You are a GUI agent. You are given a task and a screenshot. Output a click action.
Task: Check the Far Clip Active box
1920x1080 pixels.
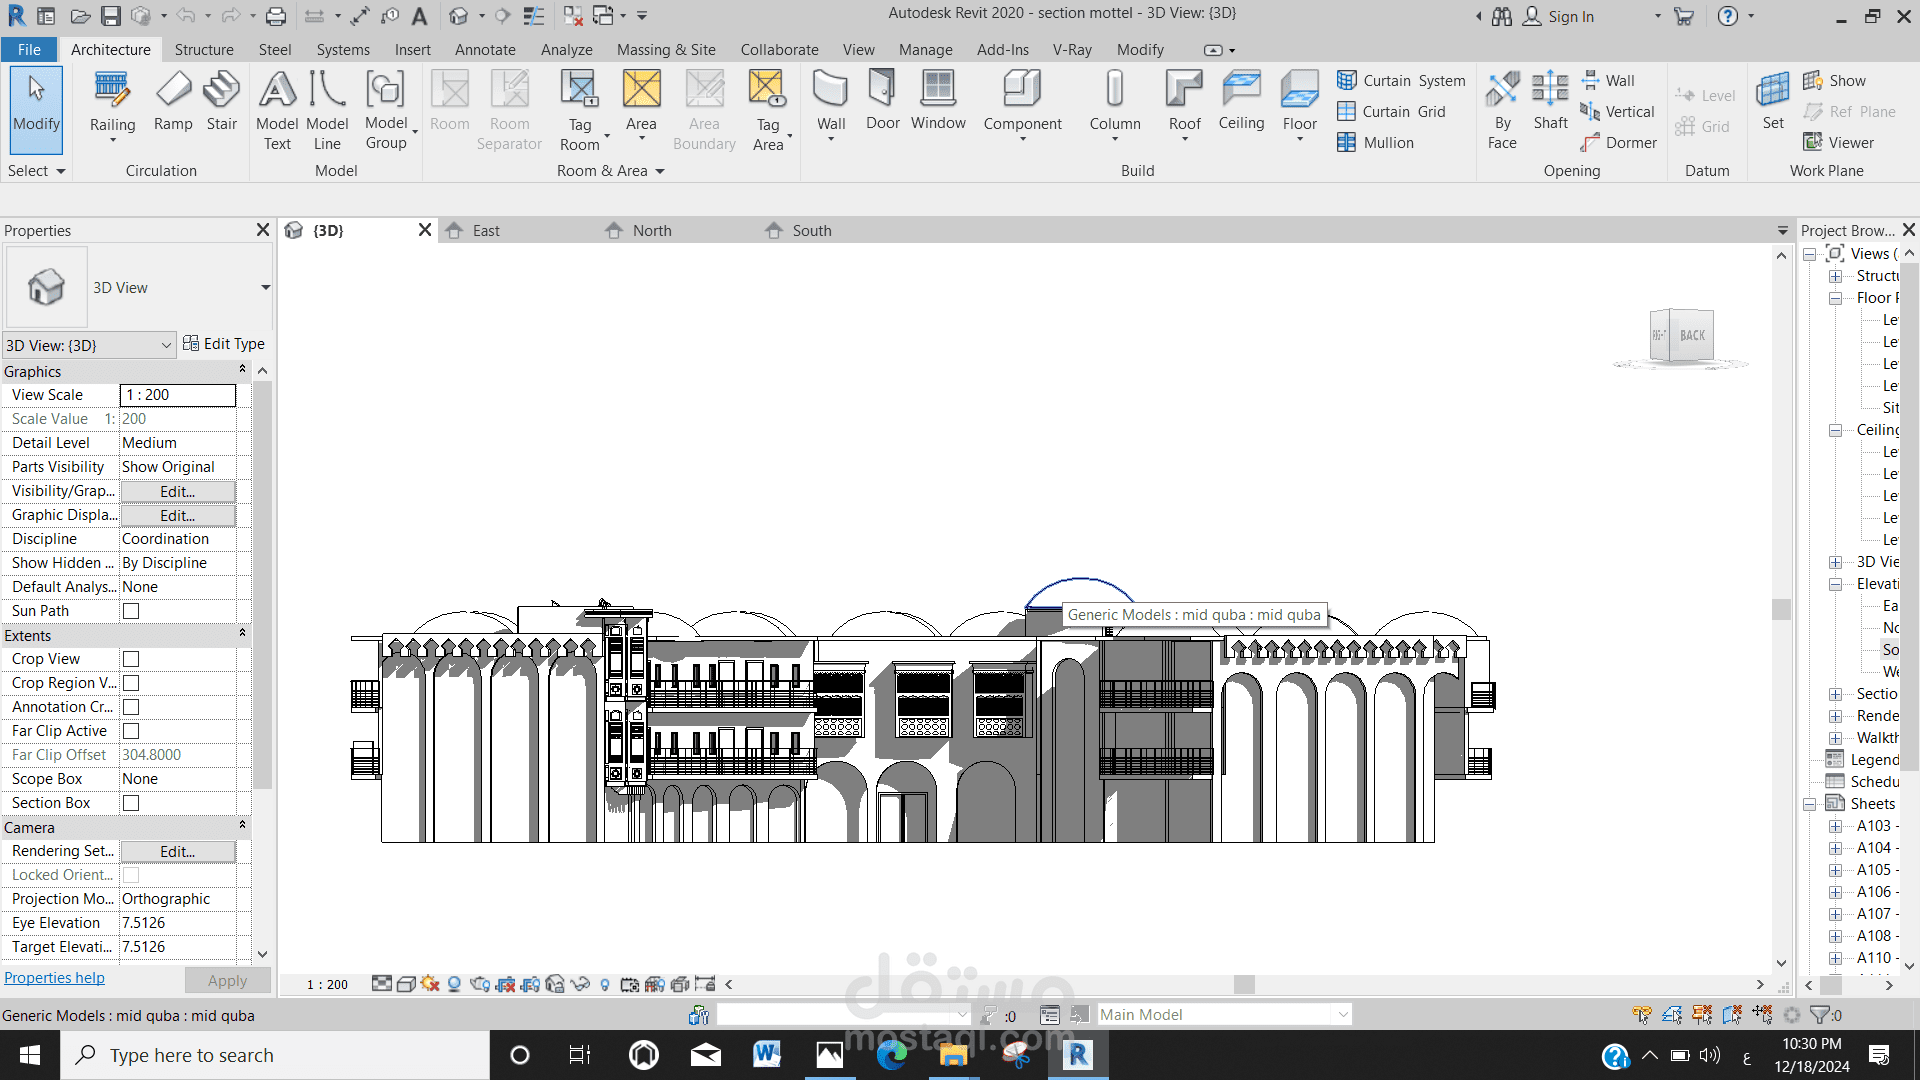[131, 731]
